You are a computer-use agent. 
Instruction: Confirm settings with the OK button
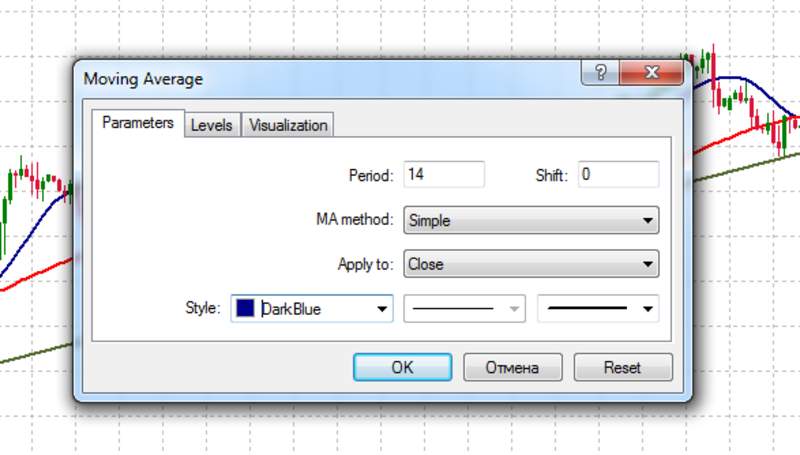[402, 367]
